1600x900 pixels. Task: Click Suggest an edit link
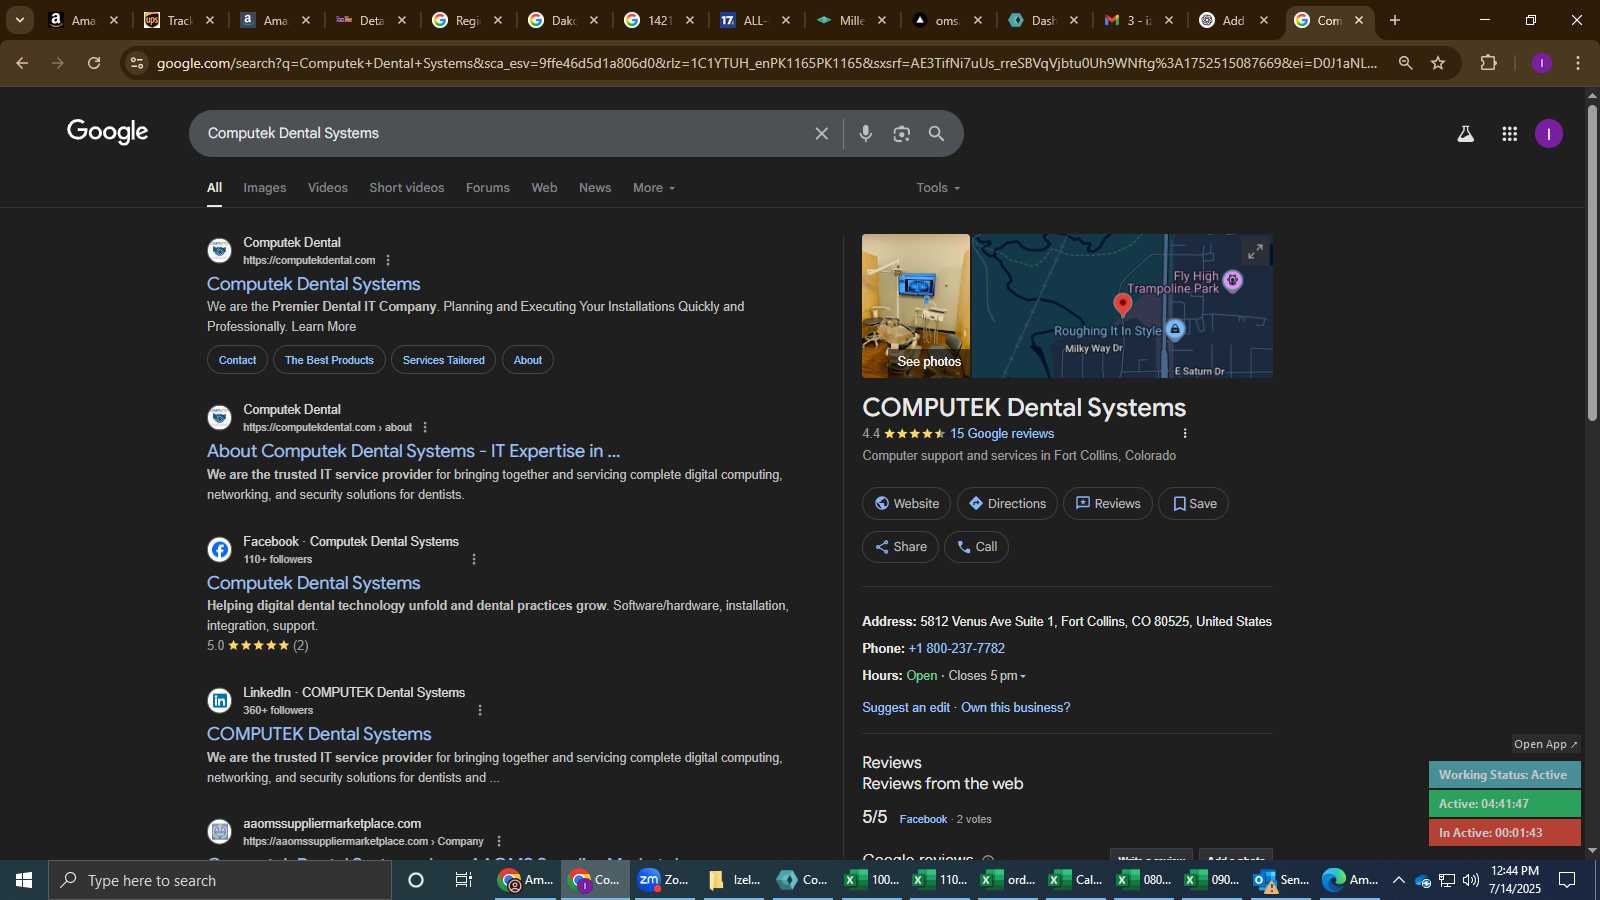tap(906, 707)
